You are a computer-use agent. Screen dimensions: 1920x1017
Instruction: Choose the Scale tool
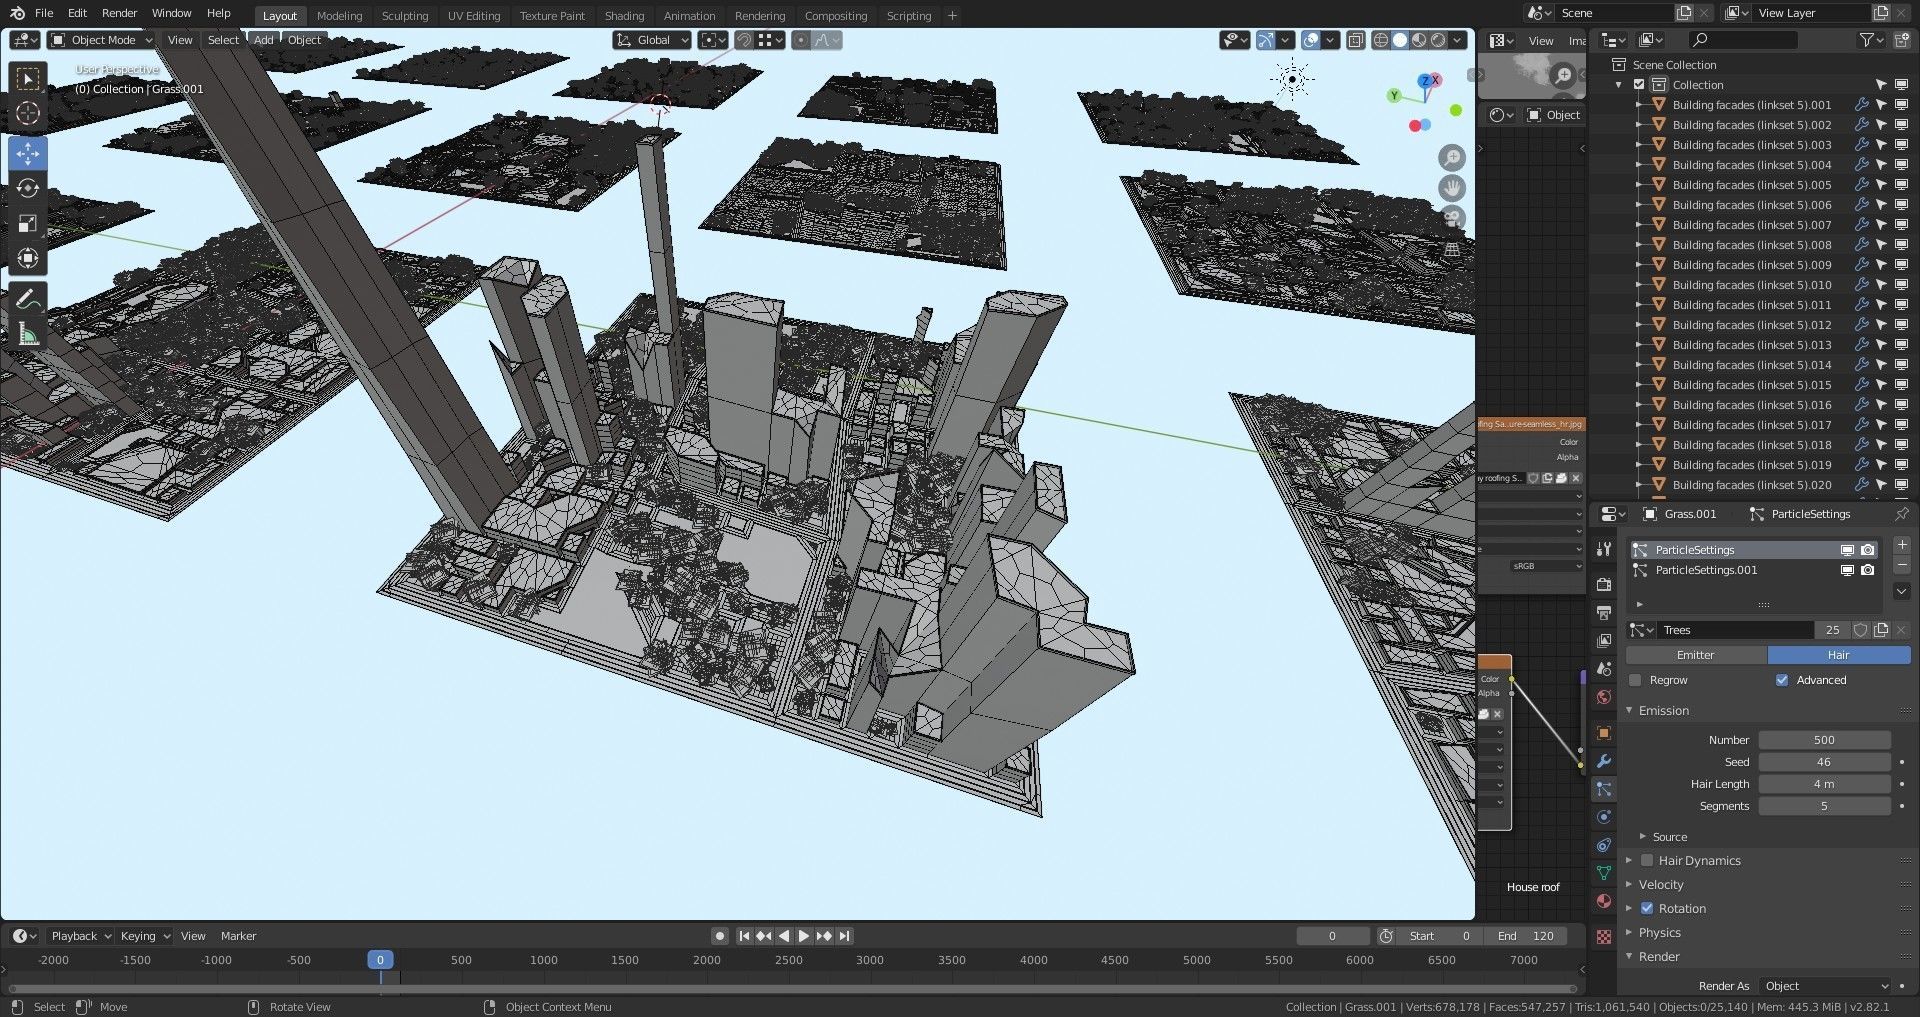(28, 223)
